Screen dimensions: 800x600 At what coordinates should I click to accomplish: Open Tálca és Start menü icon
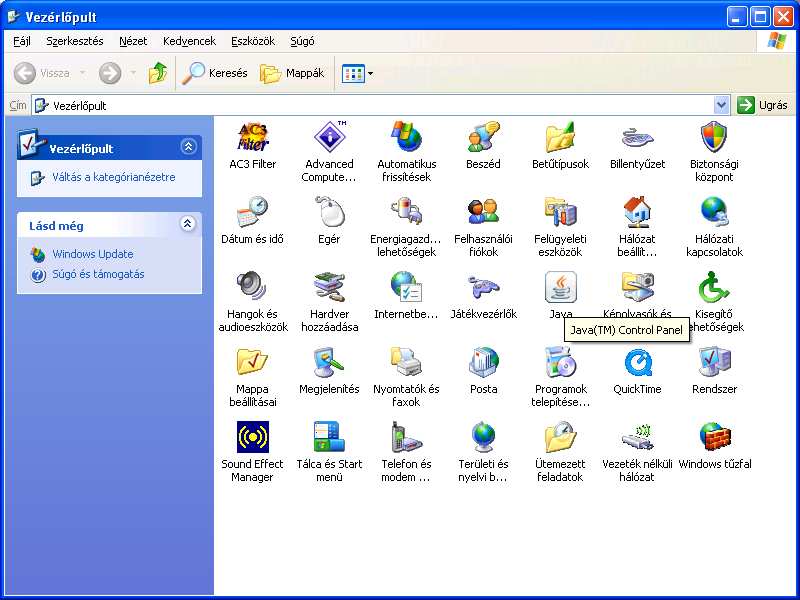click(330, 437)
